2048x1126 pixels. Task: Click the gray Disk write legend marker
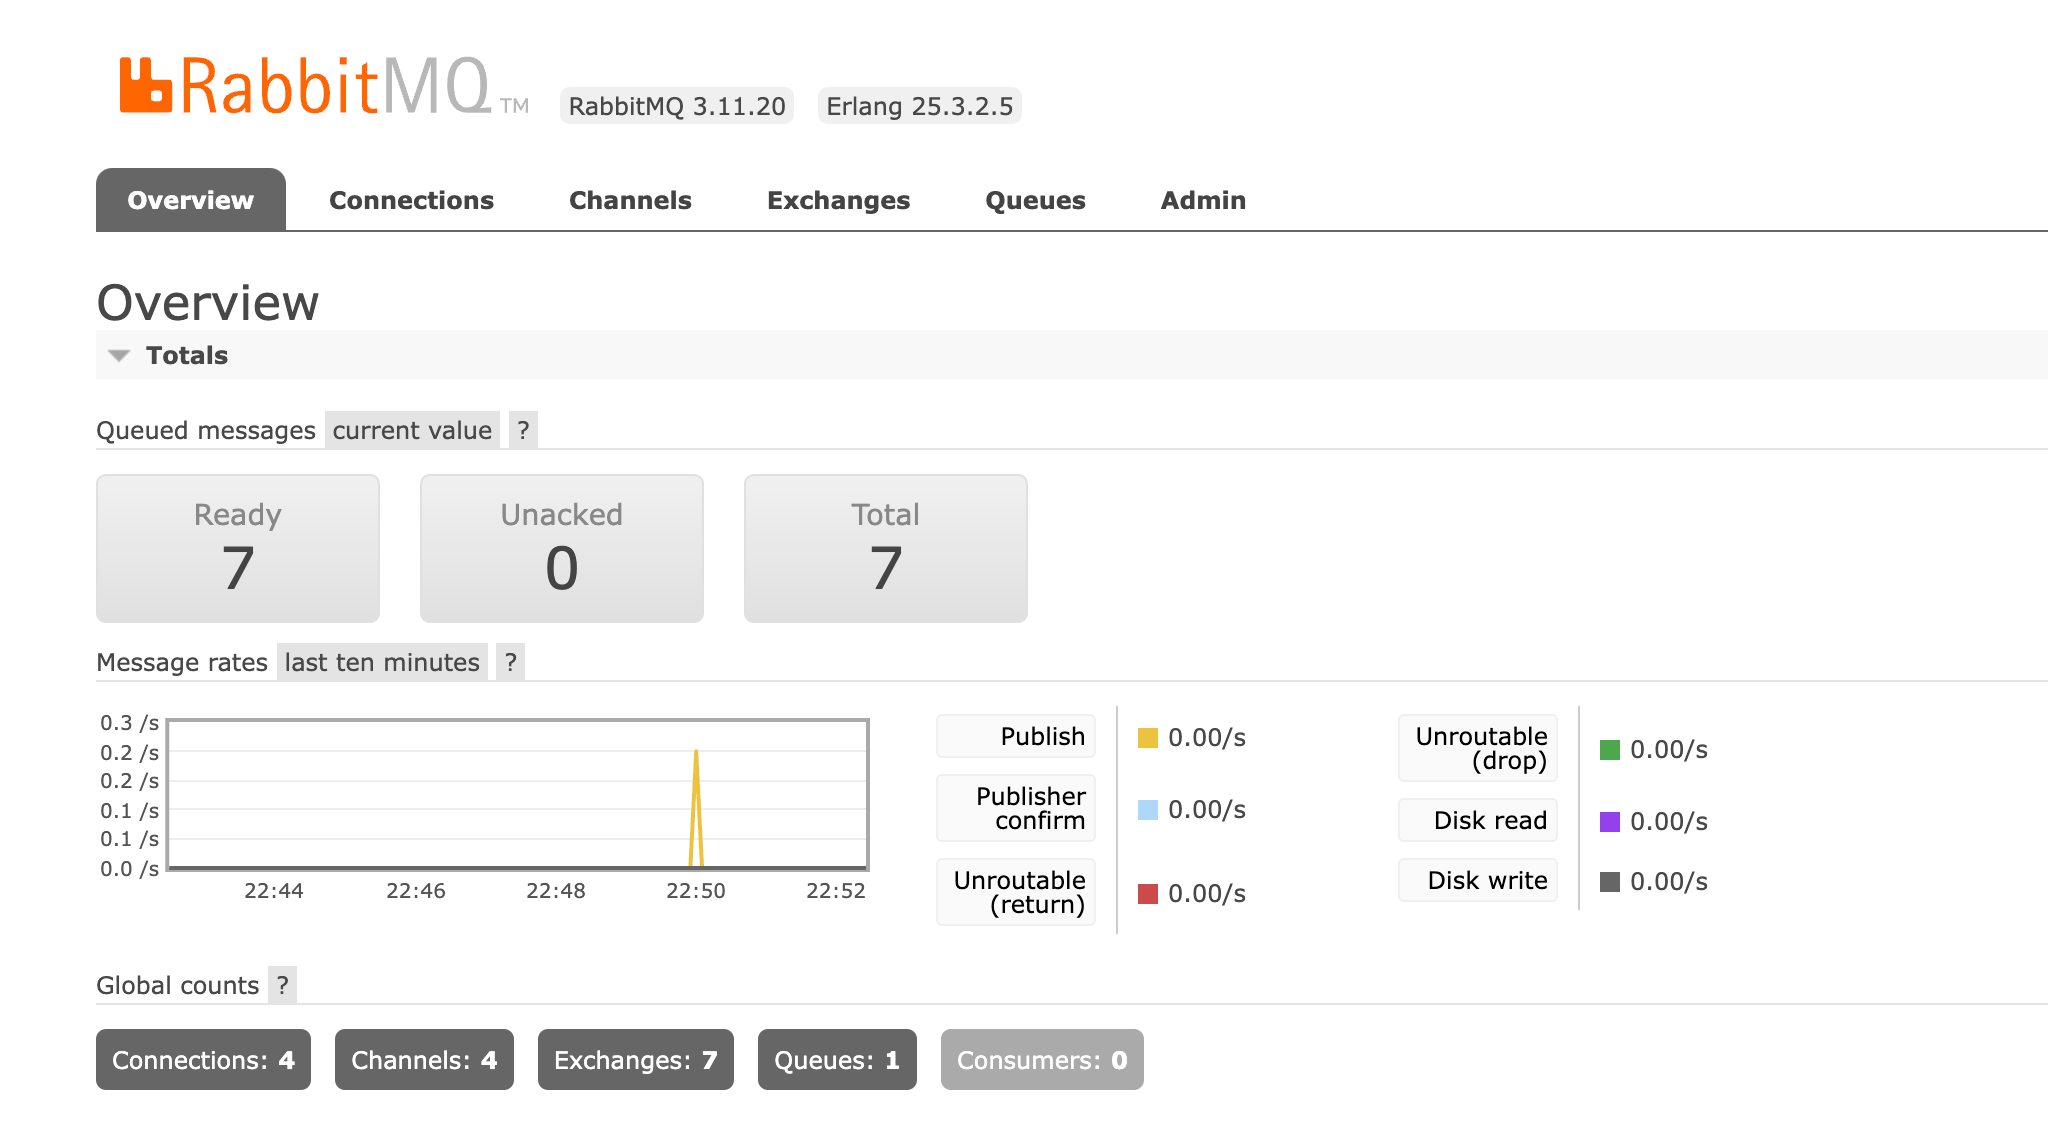(1610, 881)
